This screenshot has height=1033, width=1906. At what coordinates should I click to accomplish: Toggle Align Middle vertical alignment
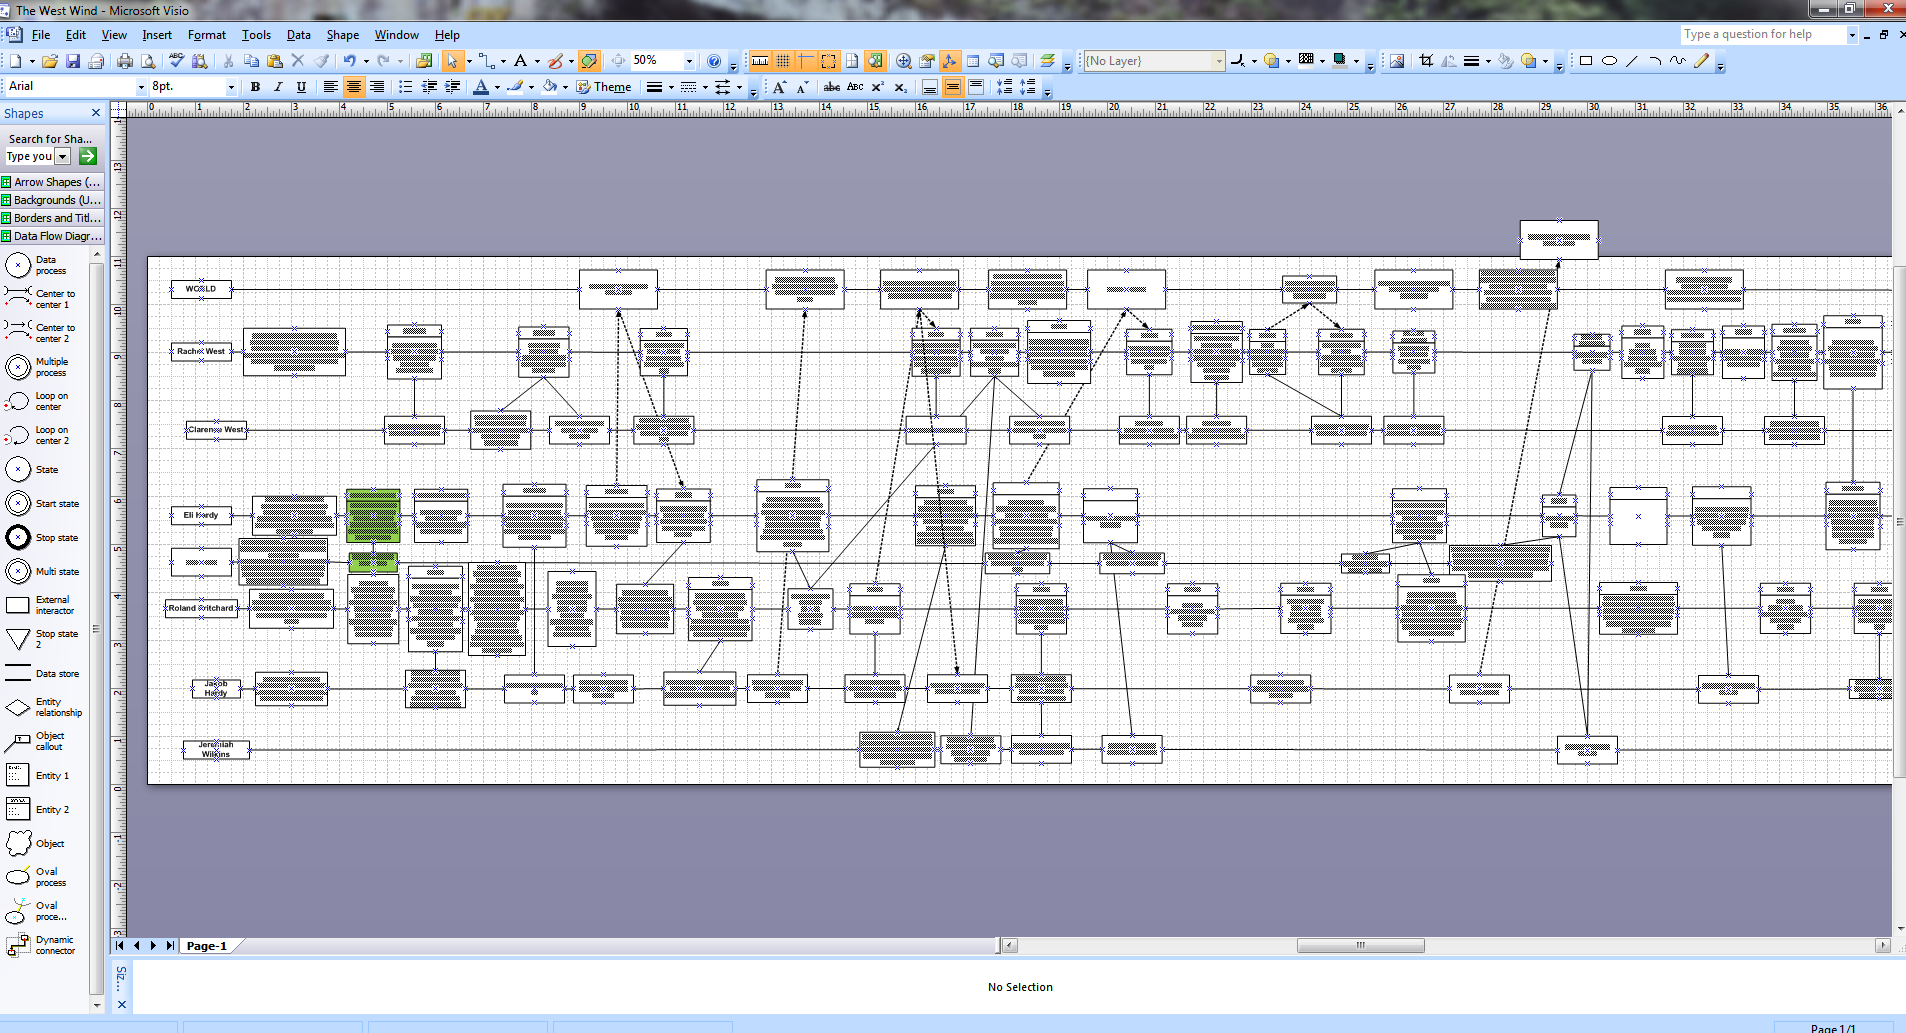click(952, 87)
